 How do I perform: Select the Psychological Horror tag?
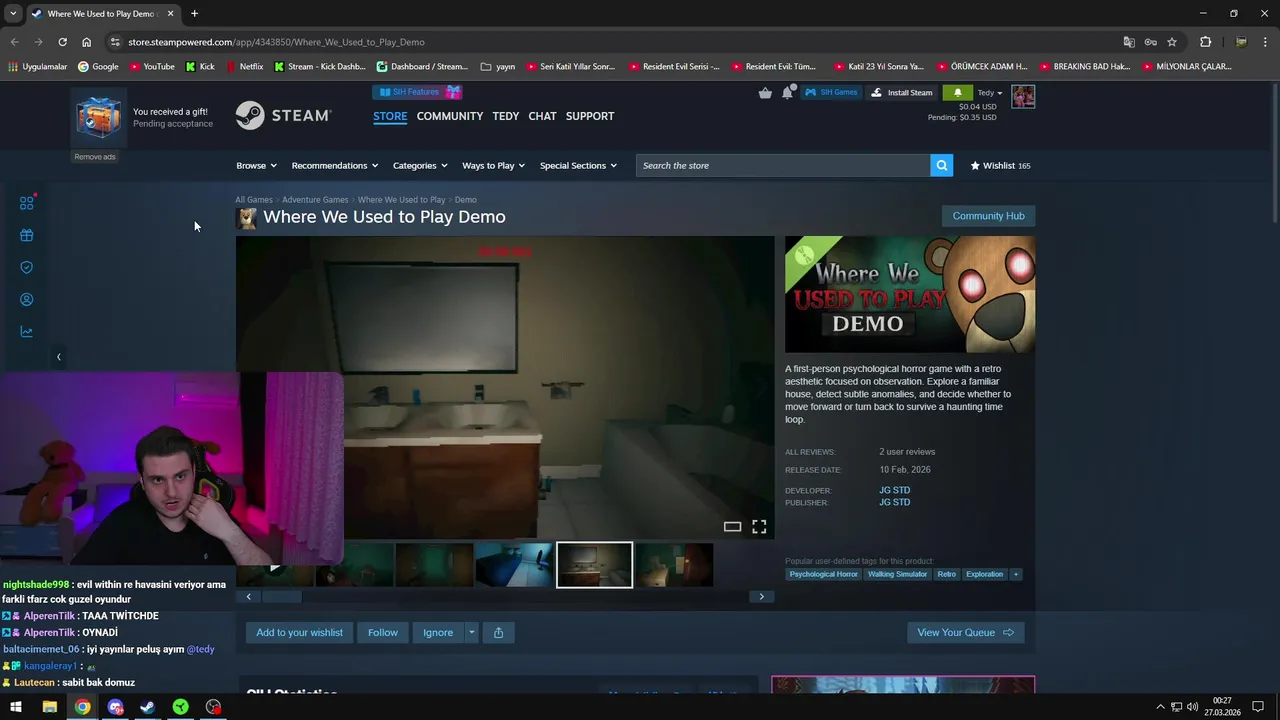click(x=823, y=574)
